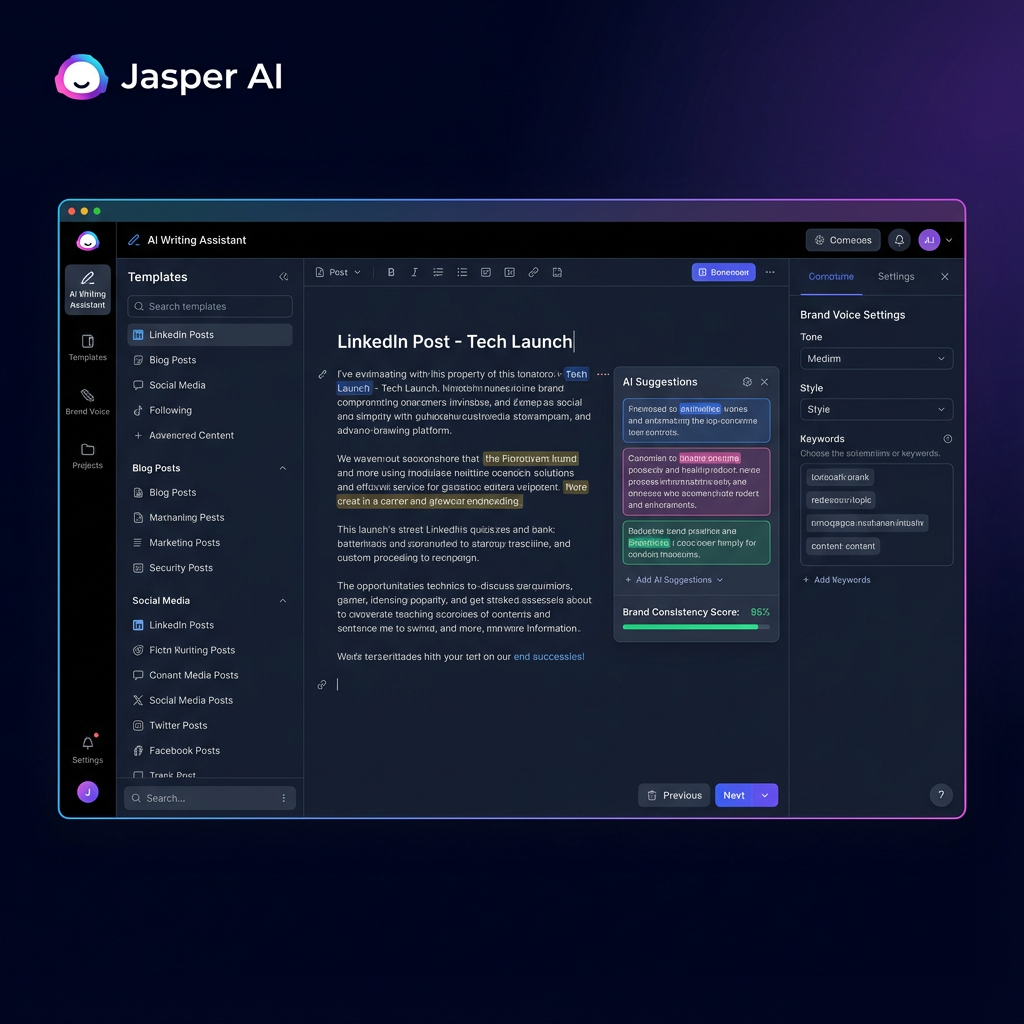Click the checklist icon in editor toolbar
This screenshot has width=1024, height=1024.
tap(486, 272)
